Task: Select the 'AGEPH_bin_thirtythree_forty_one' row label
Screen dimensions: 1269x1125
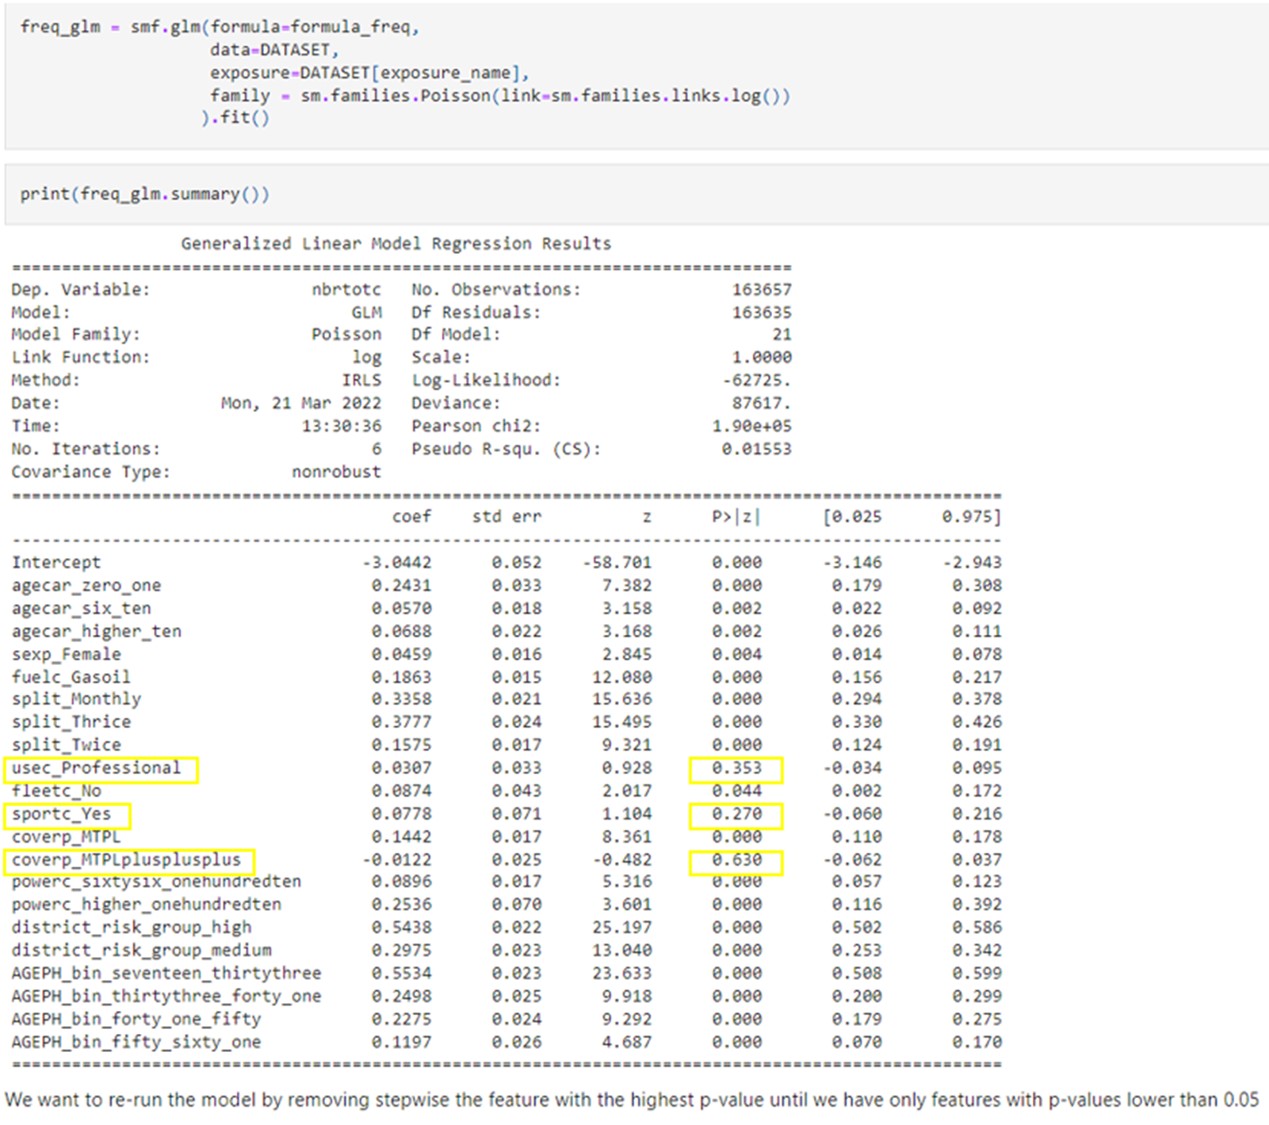Action: [166, 997]
